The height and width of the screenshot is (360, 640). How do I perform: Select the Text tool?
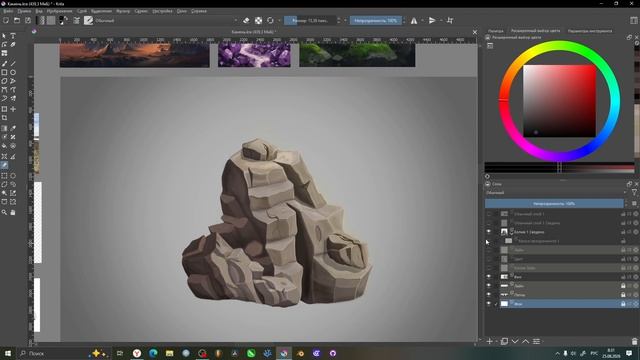click(x=13, y=36)
